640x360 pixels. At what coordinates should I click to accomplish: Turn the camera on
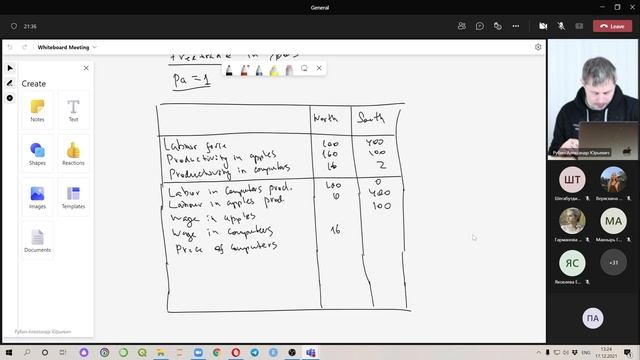(x=543, y=26)
